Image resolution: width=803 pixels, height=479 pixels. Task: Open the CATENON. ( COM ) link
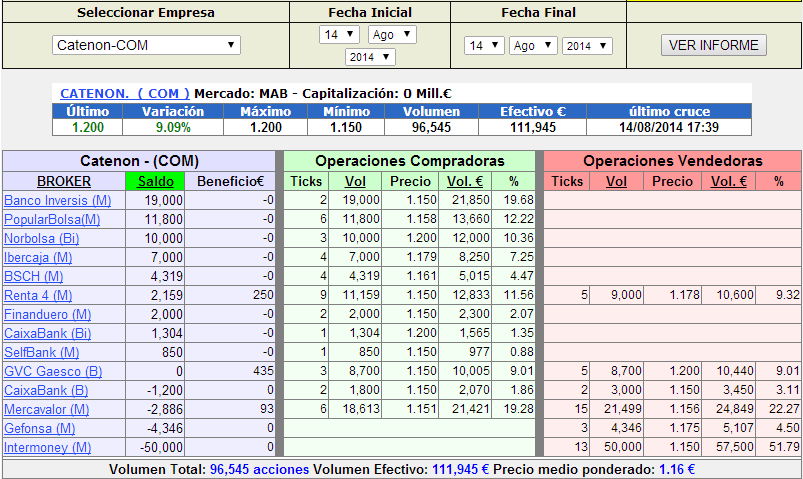pos(125,92)
